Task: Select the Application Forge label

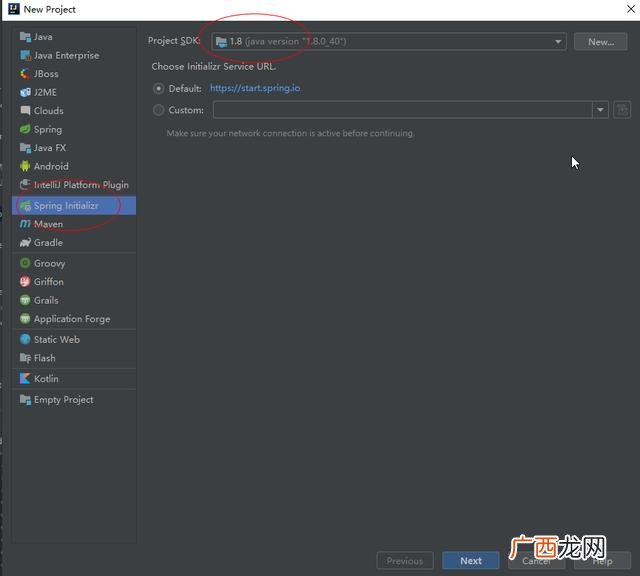Action: click(x=72, y=319)
